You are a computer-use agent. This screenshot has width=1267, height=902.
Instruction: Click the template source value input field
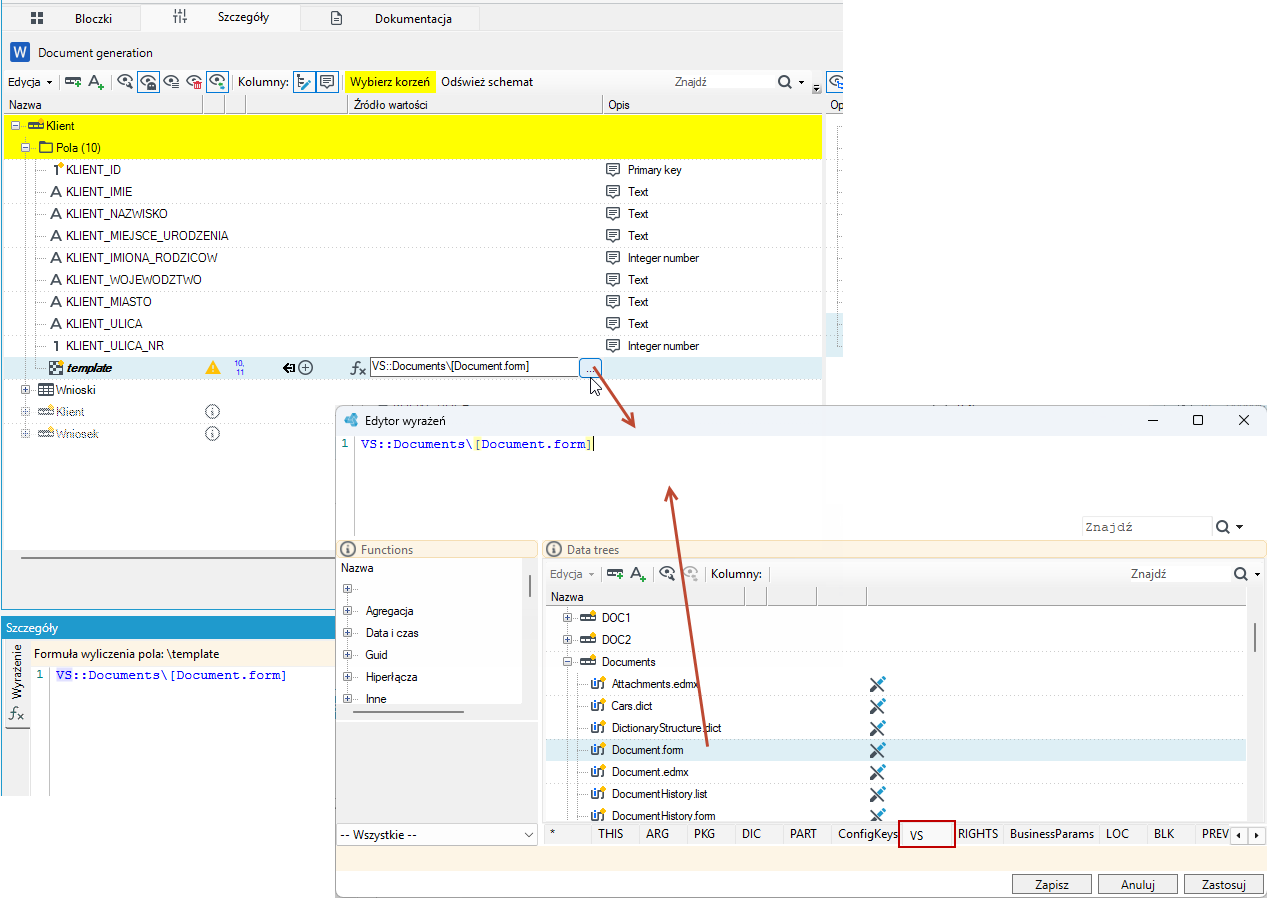tap(474, 367)
